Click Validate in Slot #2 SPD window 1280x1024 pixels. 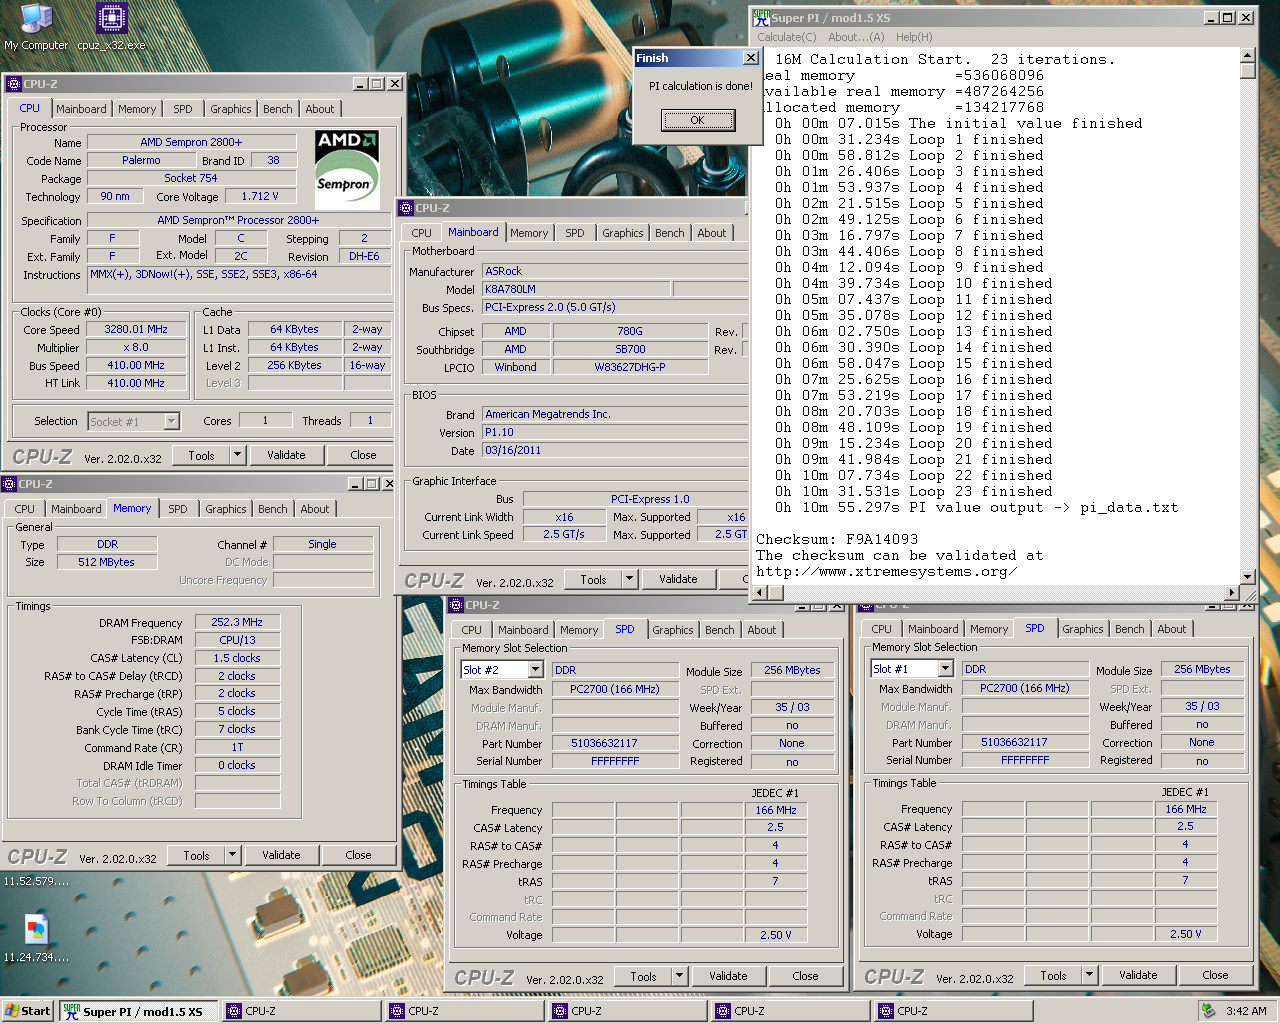(x=728, y=976)
